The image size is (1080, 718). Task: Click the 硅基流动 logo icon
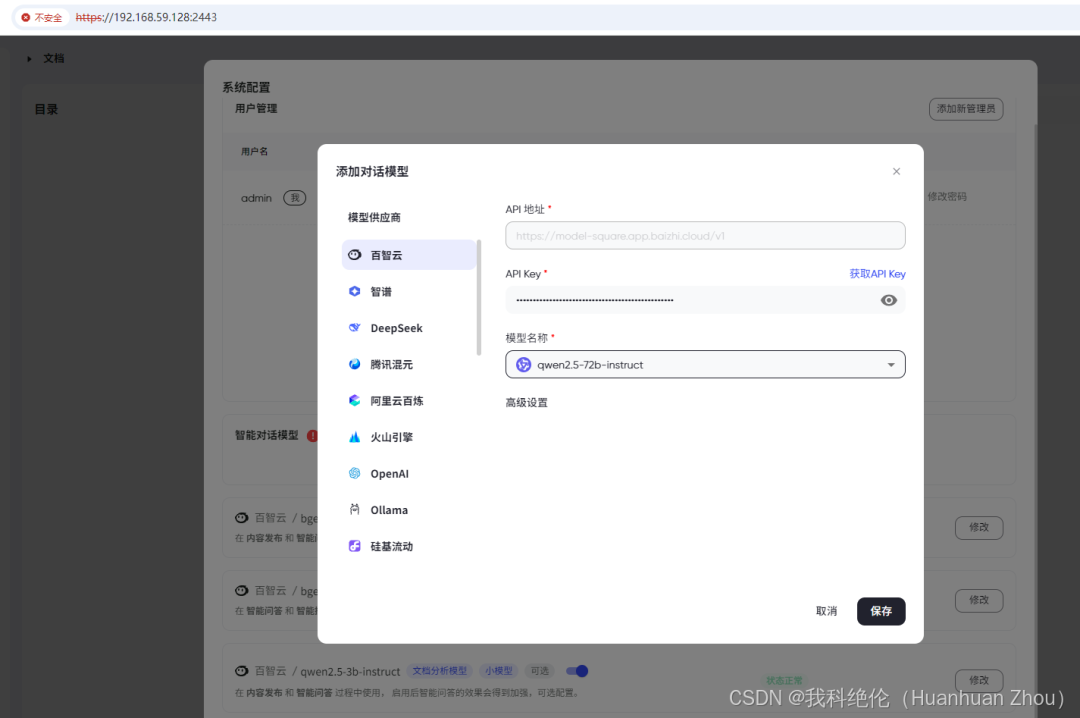355,546
